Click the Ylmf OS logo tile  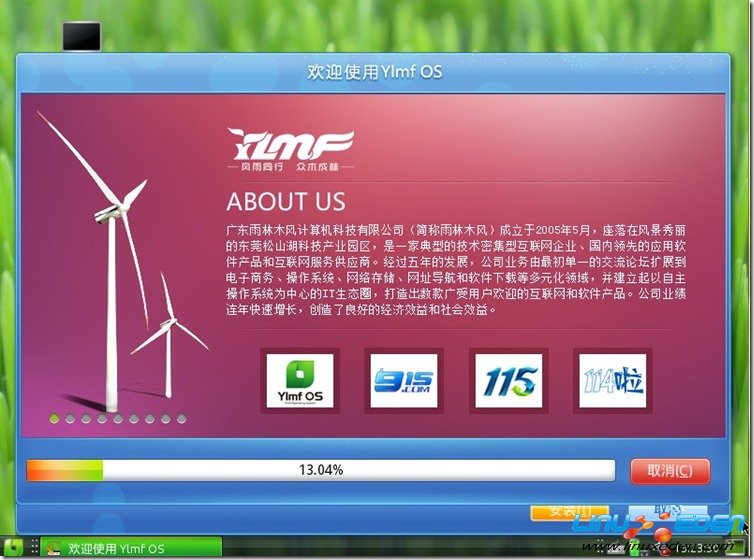[300, 381]
